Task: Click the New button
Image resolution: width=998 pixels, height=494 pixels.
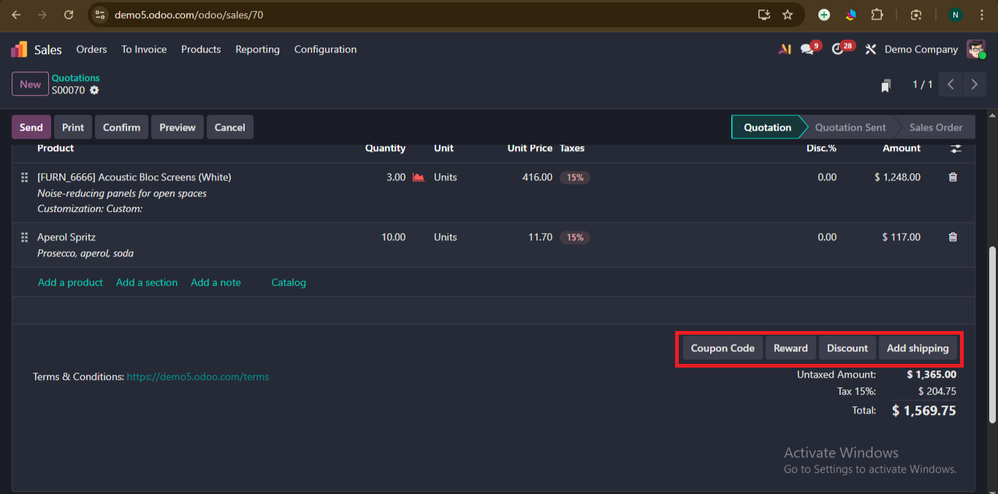Action: 30,85
